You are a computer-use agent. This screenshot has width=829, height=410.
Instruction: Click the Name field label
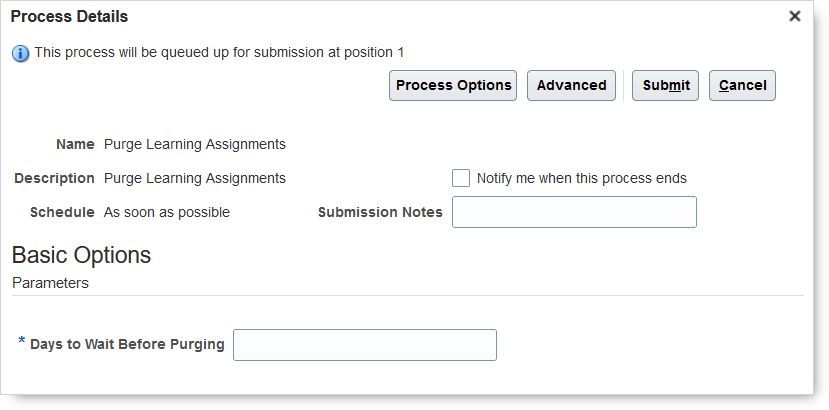tap(75, 144)
